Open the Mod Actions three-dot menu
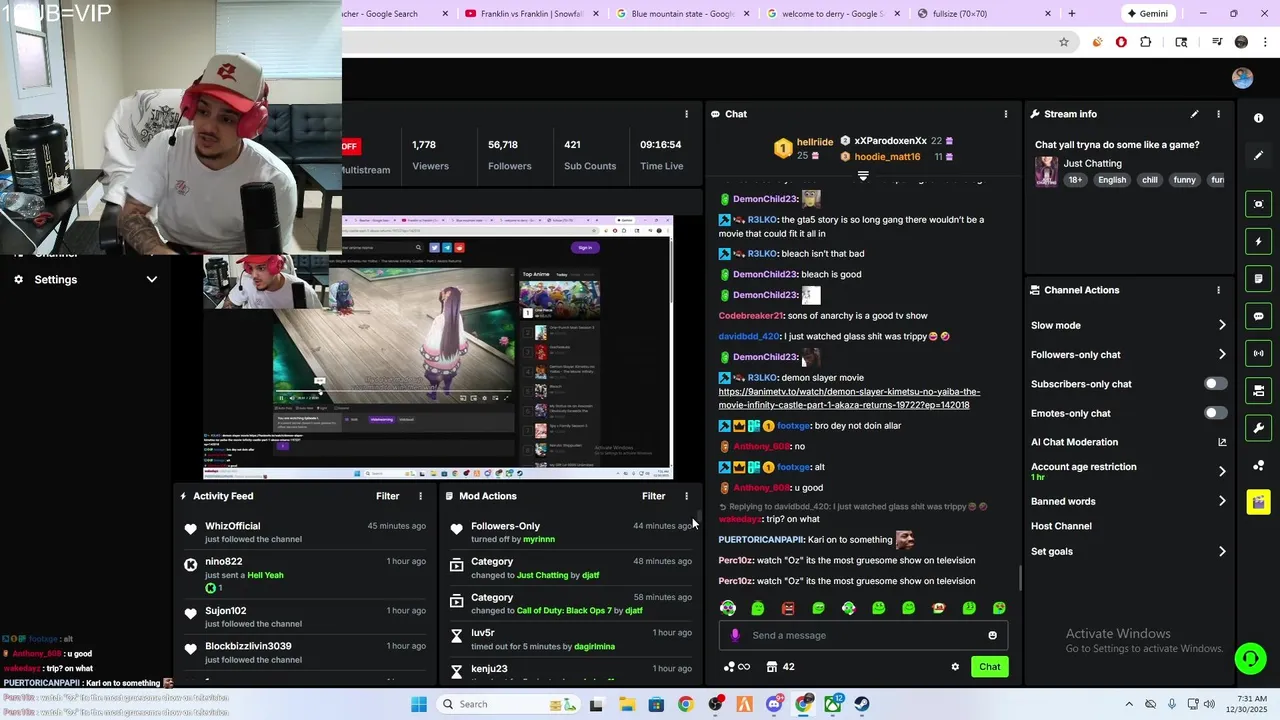 (x=686, y=496)
